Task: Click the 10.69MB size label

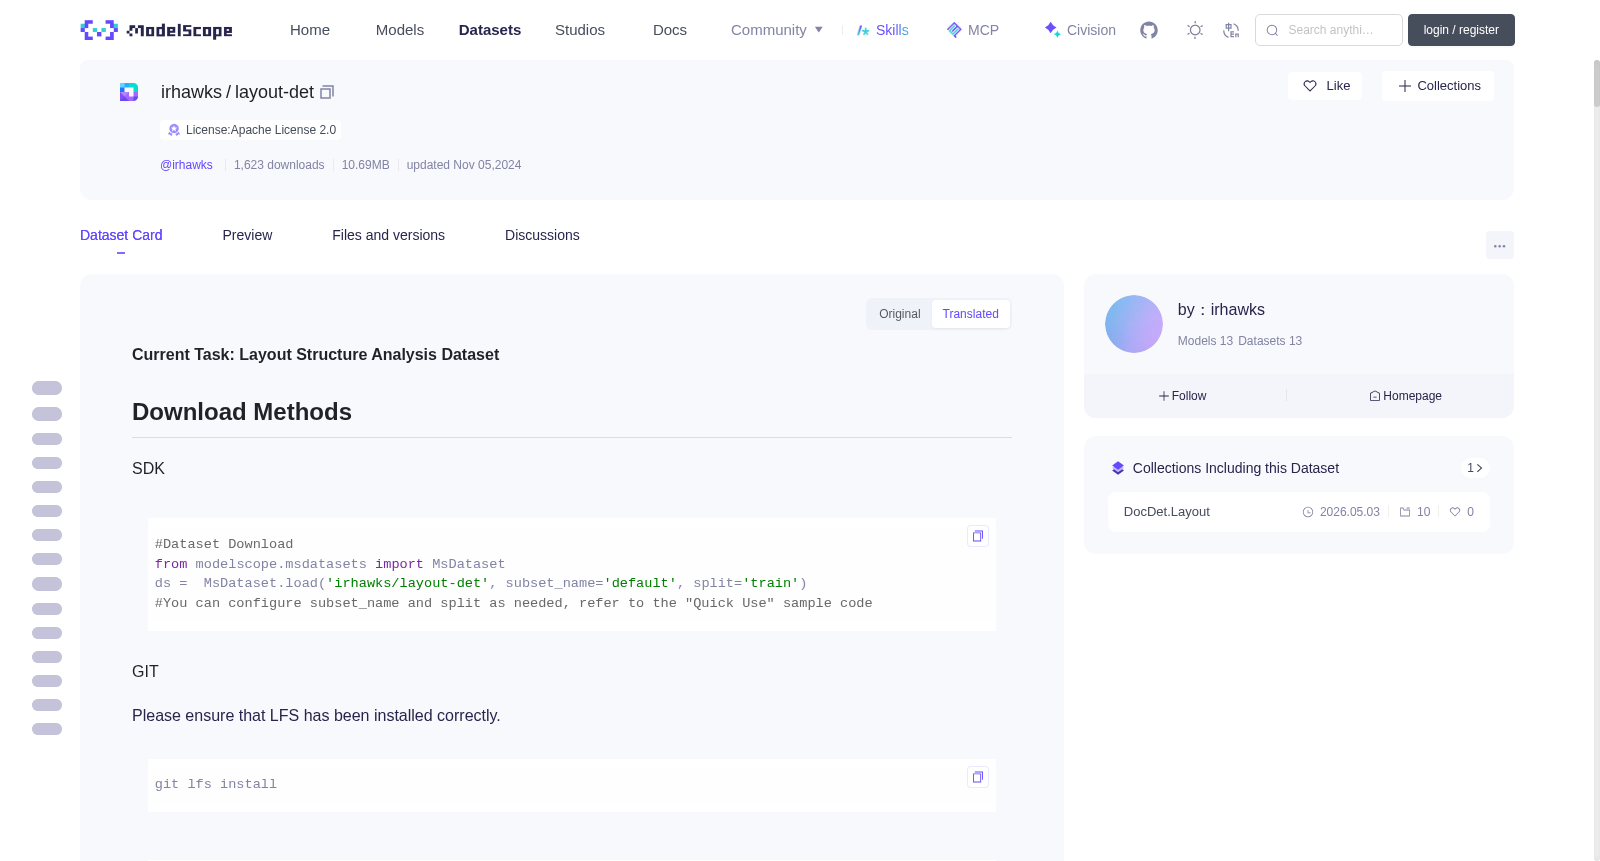Action: point(365,165)
